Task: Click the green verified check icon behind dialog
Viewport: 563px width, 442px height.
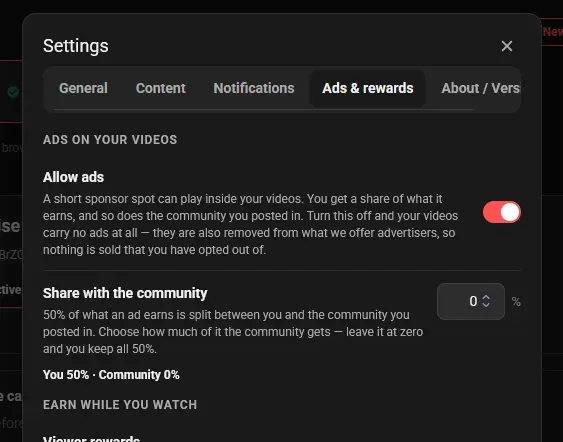Action: 13,92
